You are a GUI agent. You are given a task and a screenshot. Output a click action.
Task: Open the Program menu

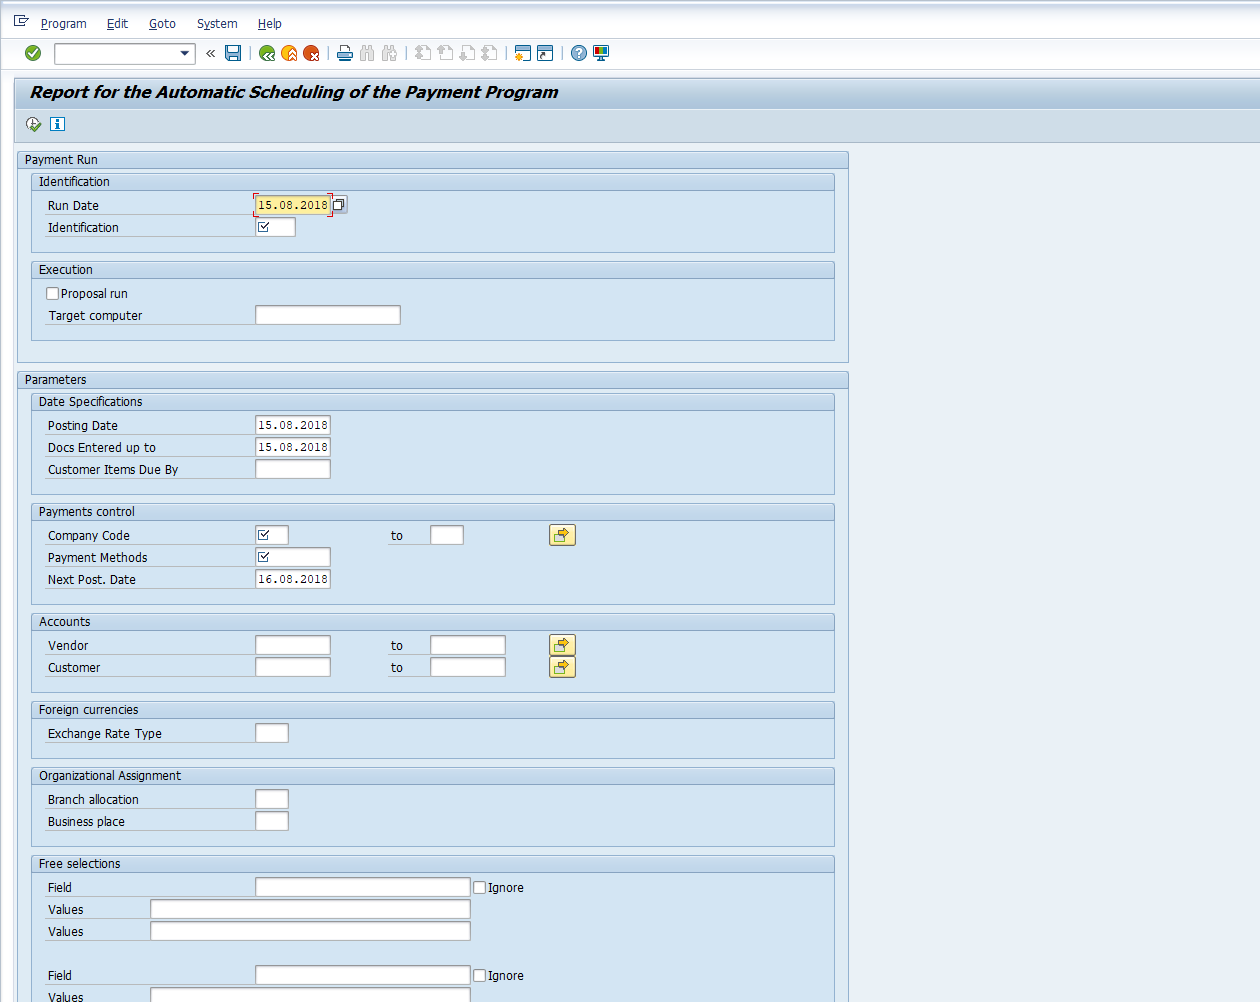[63, 23]
